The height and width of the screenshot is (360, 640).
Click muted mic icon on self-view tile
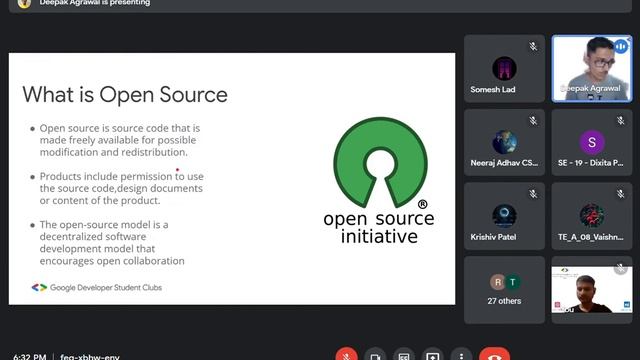coord(620,268)
